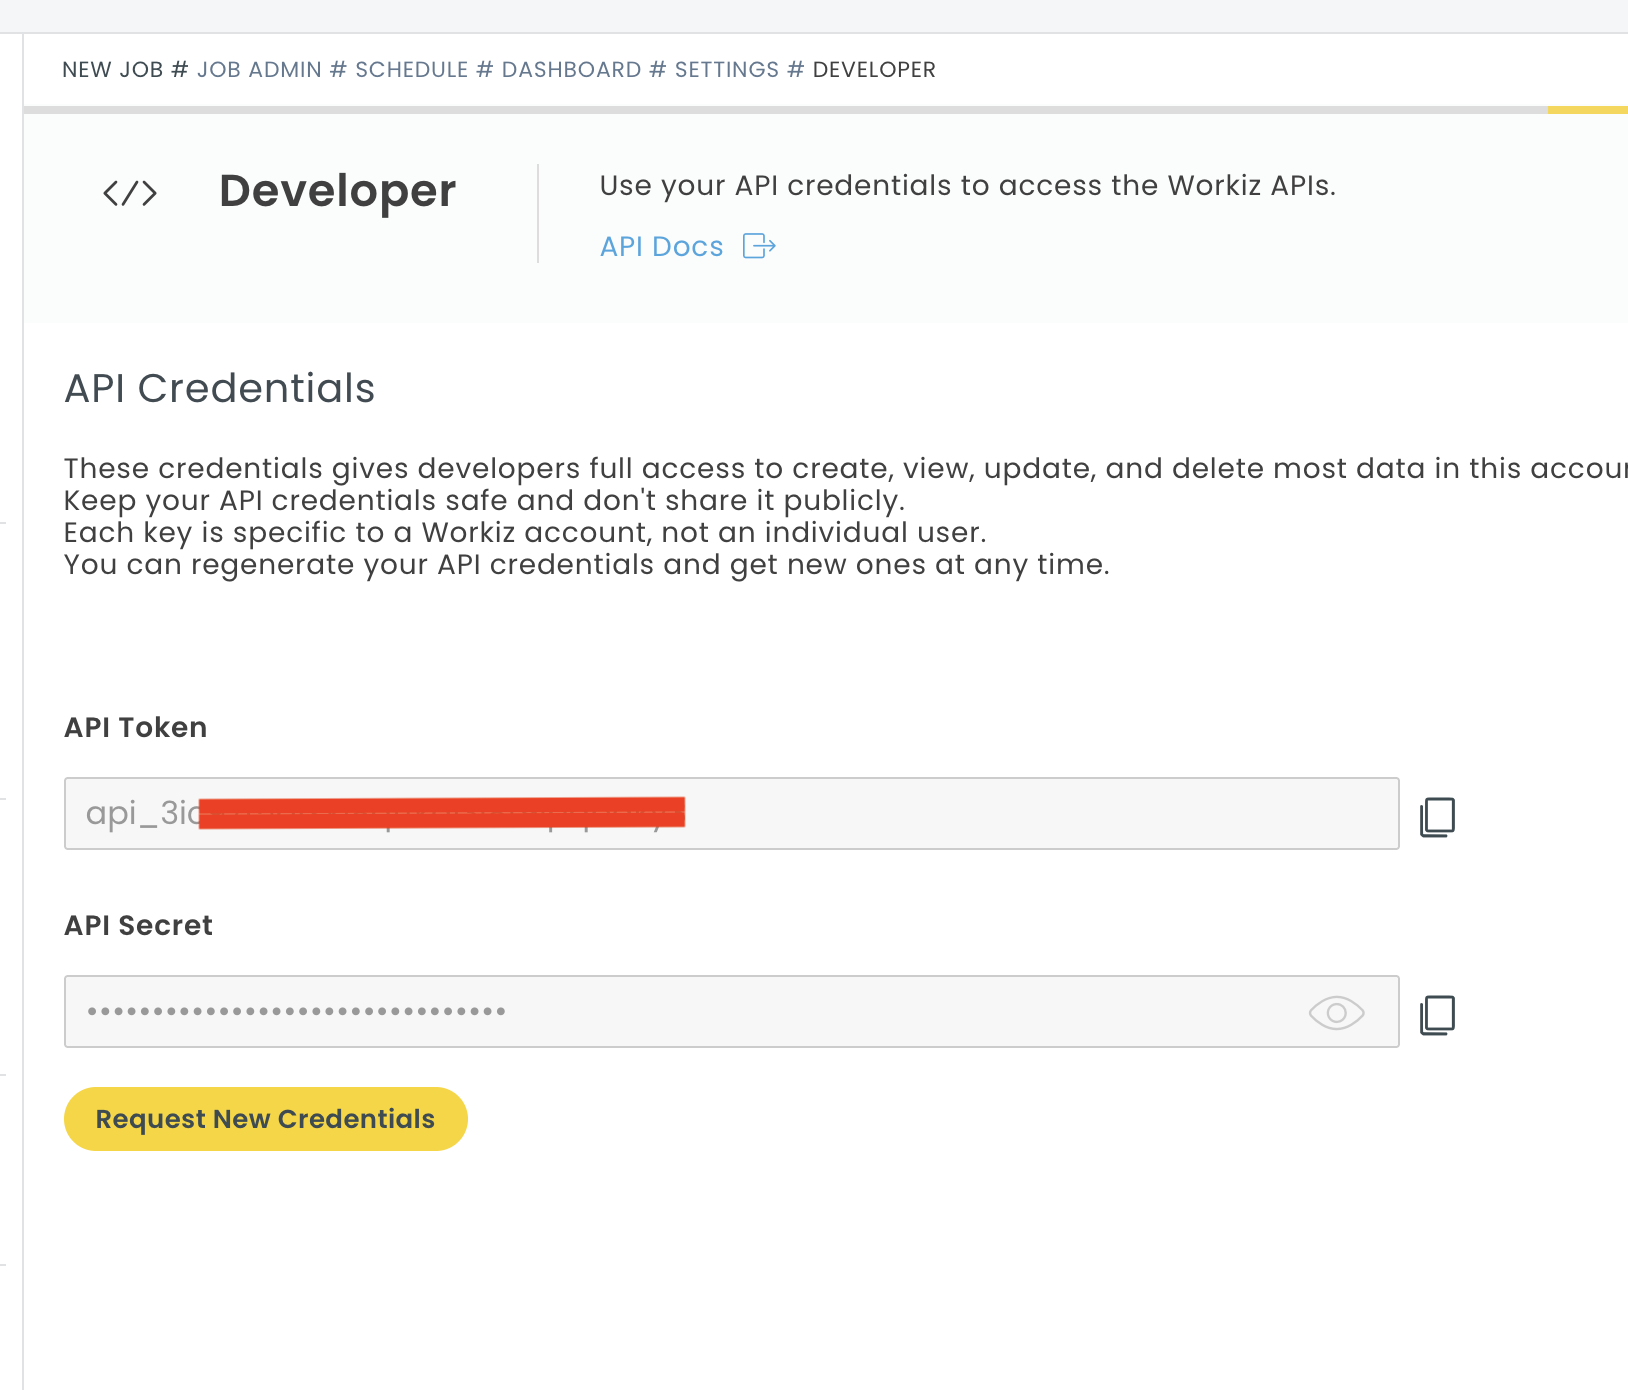The width and height of the screenshot is (1628, 1390).
Task: Go to NEW JOB in the breadcrumb
Action: 113,70
